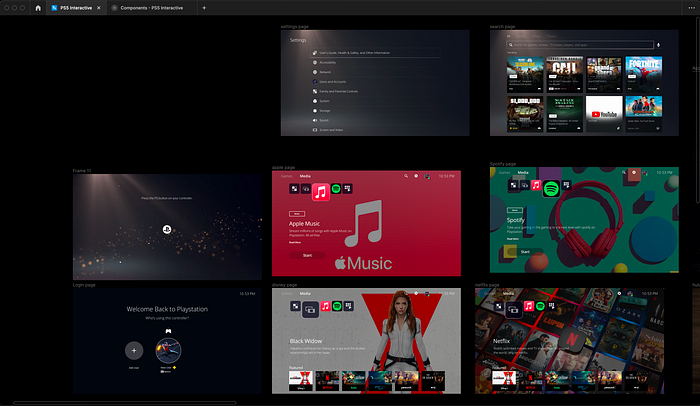This screenshot has width=700, height=406.
Task: Select the 'search page' frame label
Action: pos(502,27)
